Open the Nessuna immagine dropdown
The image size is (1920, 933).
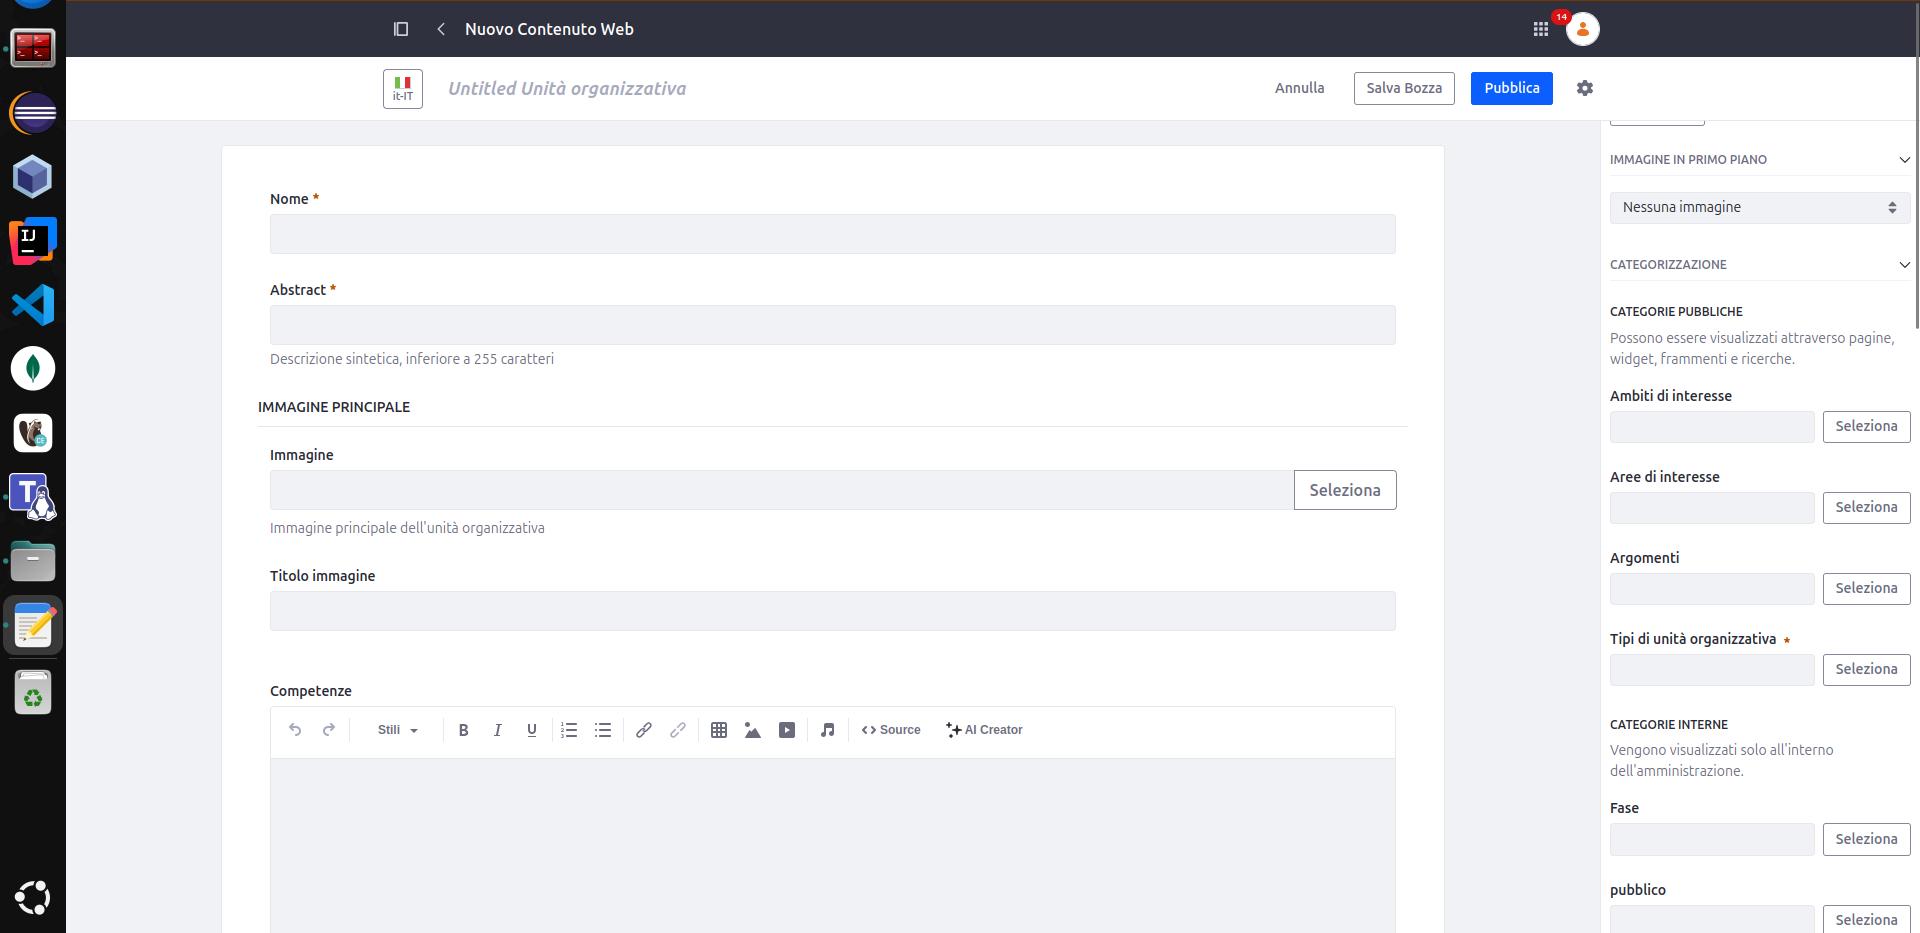click(x=1759, y=207)
